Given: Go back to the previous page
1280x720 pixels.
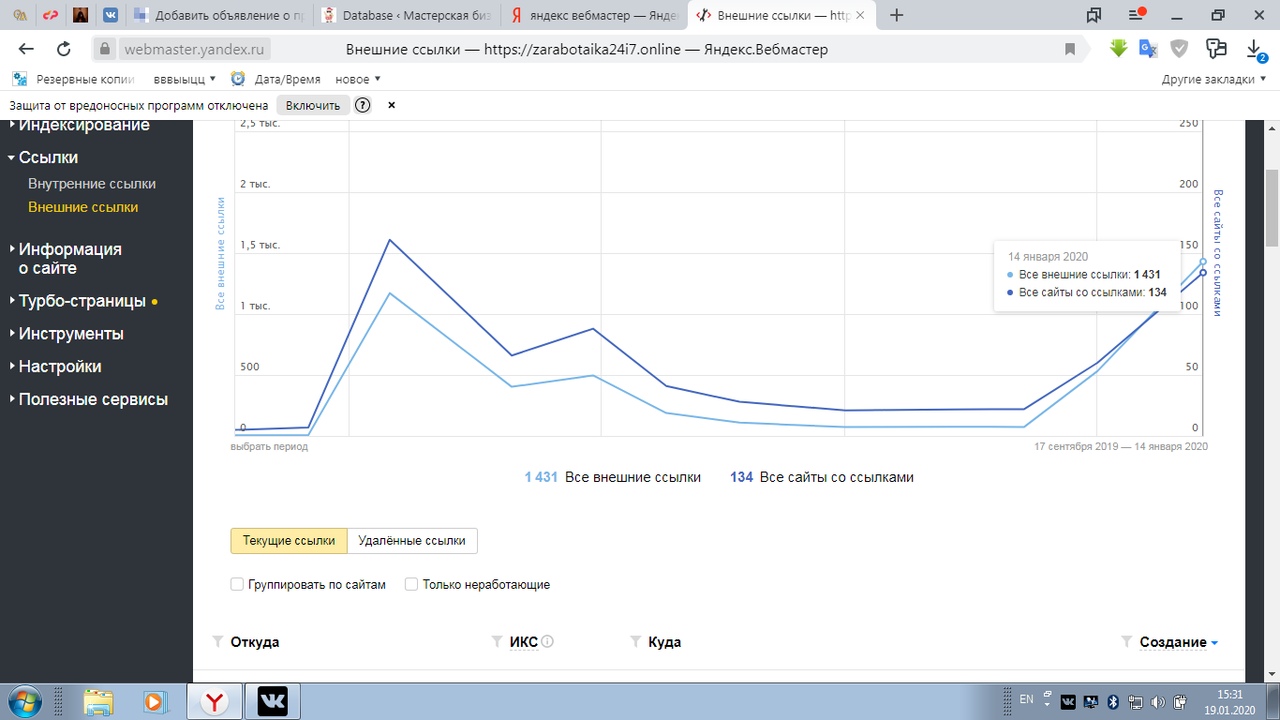Looking at the screenshot, I should pos(26,49).
